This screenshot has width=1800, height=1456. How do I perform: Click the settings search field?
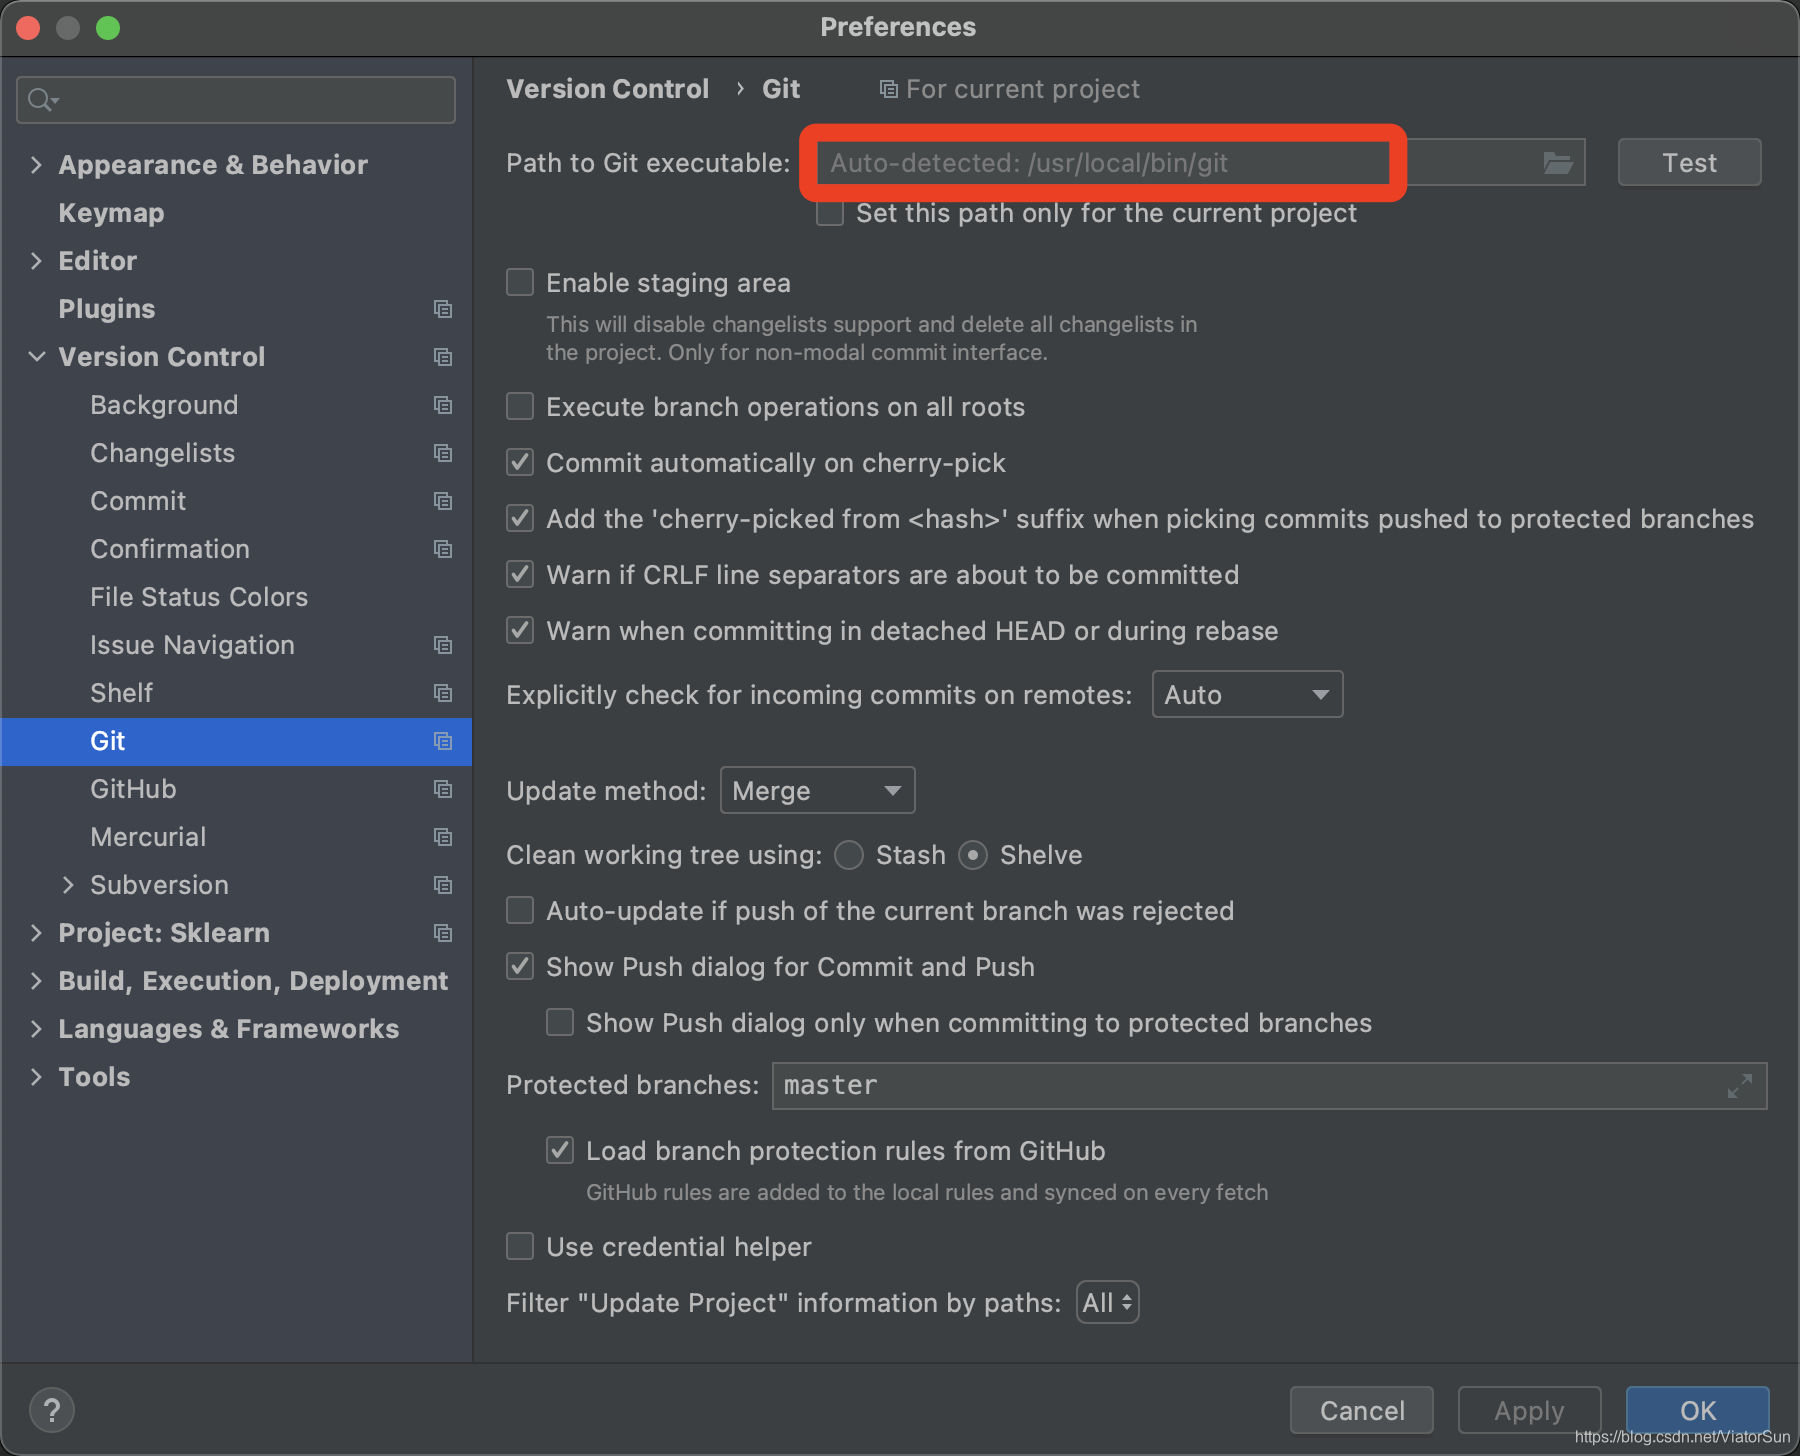click(236, 100)
